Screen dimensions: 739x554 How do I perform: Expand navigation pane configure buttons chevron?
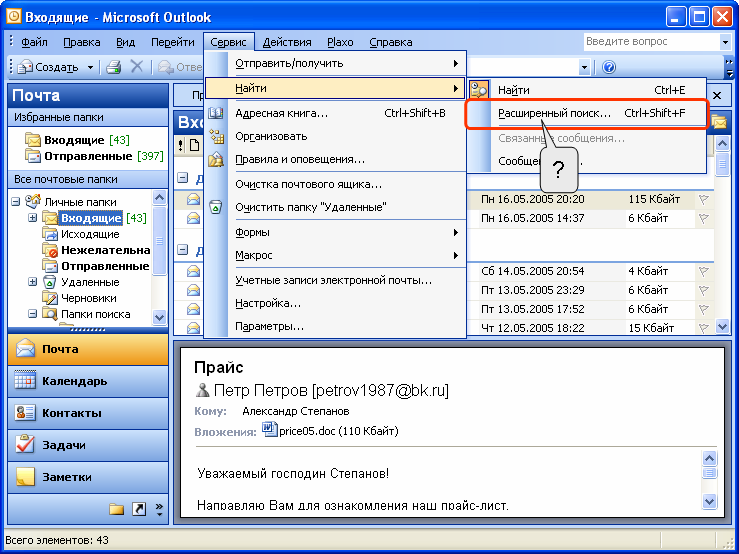[159, 509]
